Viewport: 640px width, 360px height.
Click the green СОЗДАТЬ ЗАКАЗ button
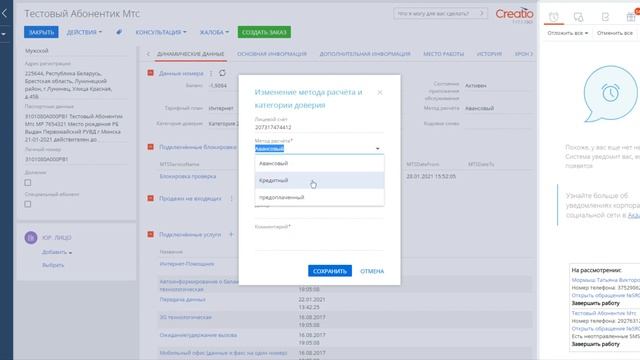pyautogui.click(x=264, y=32)
